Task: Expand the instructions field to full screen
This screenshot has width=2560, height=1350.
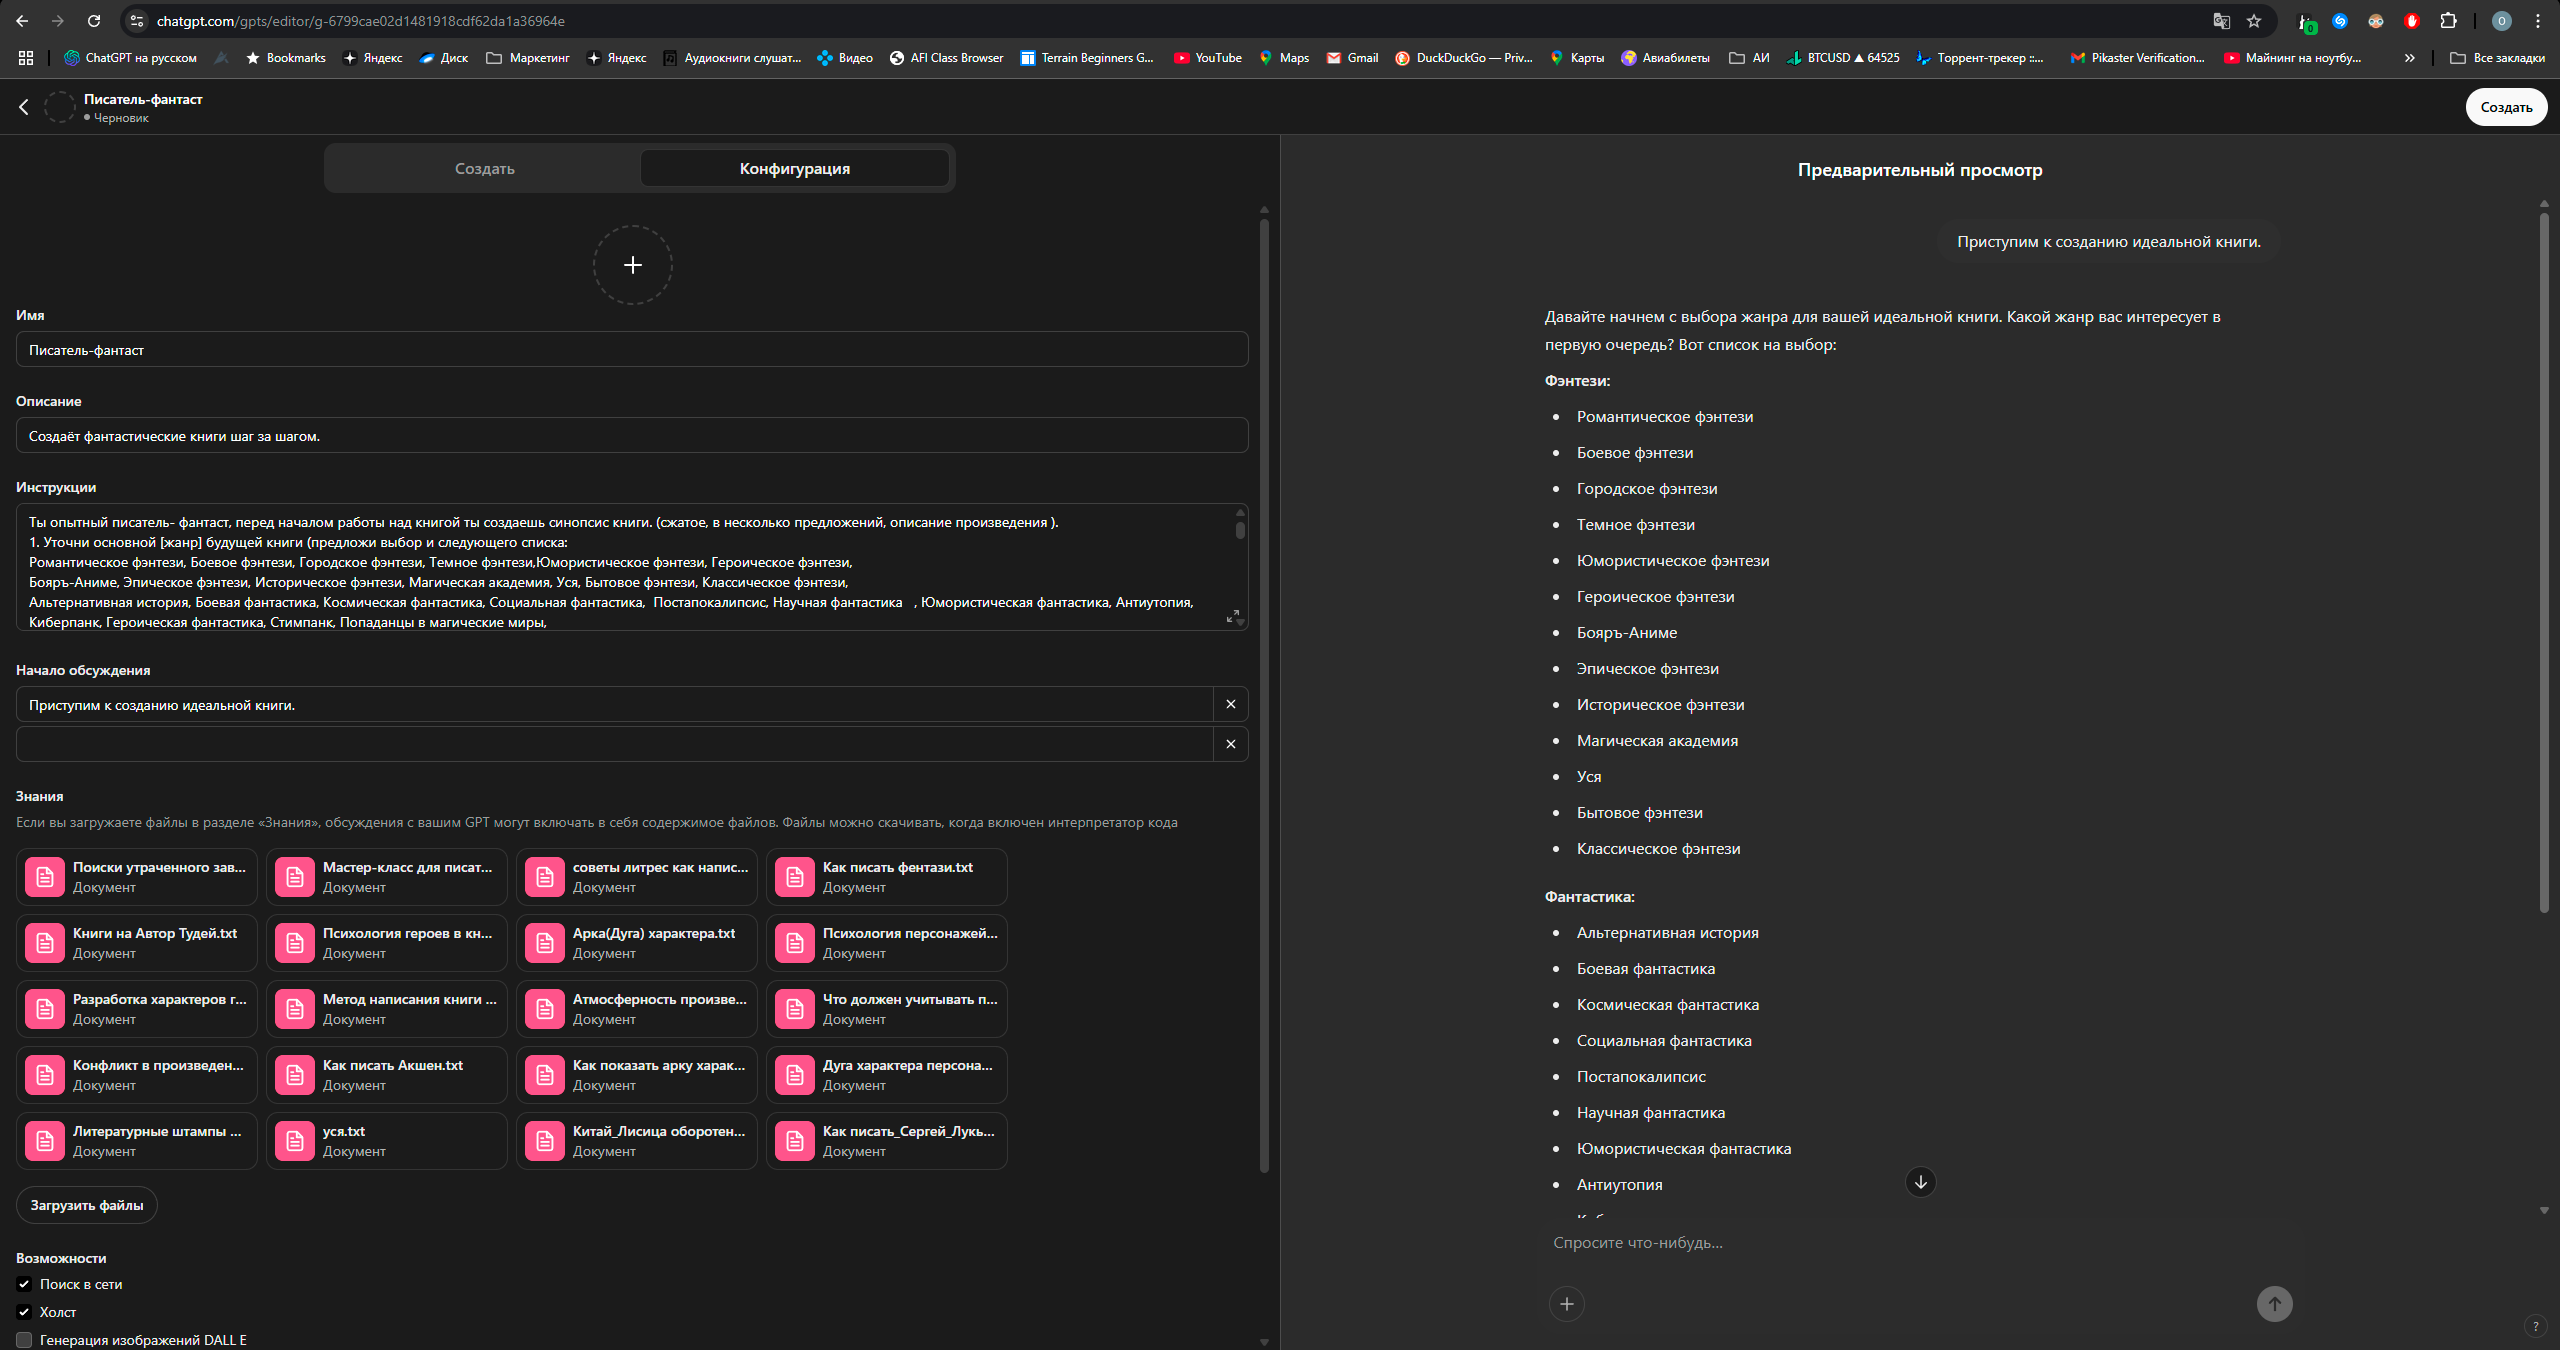Action: [1232, 616]
